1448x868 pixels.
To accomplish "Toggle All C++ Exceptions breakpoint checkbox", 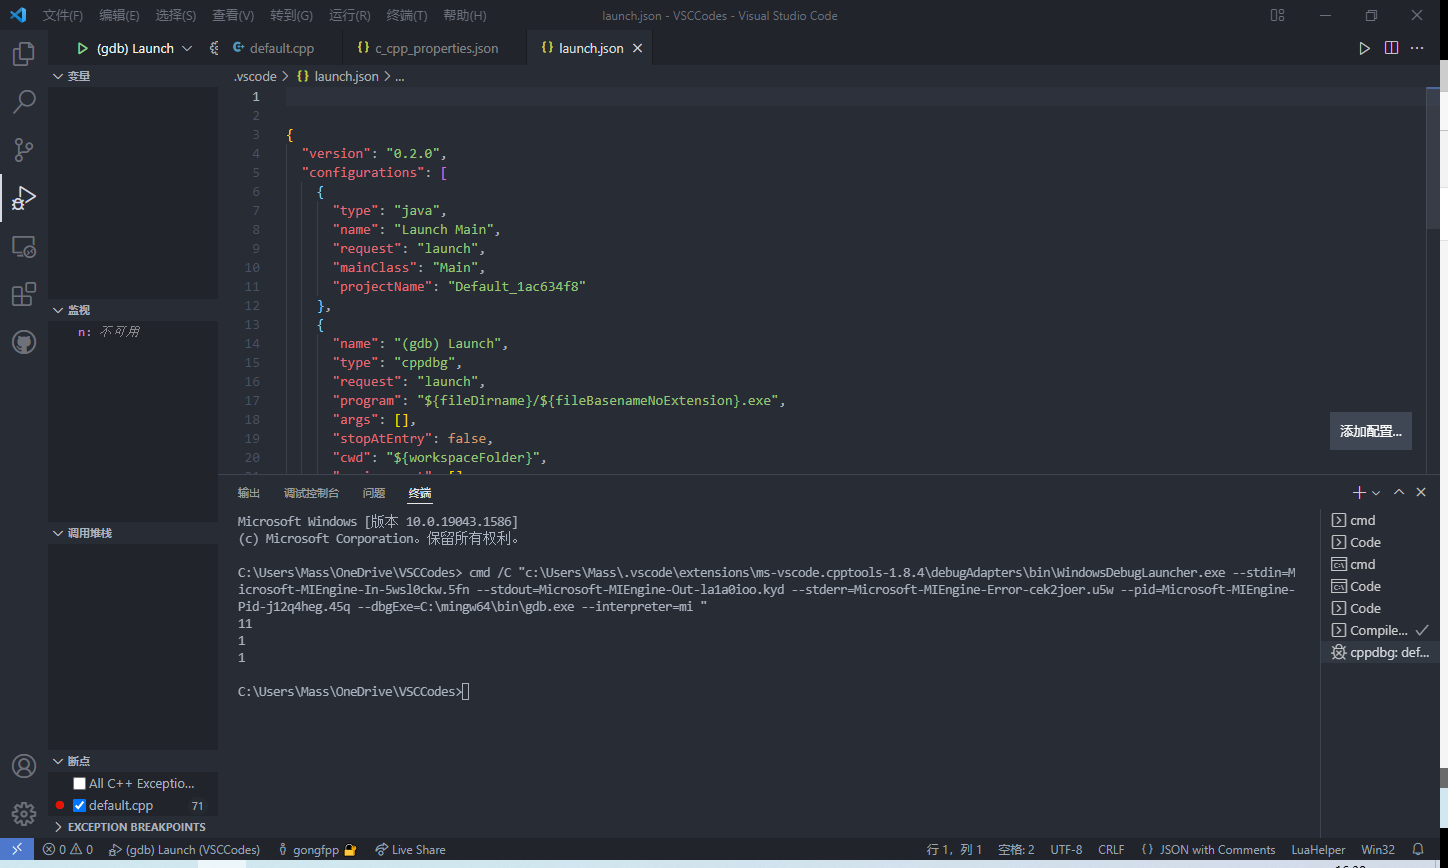I will (80, 784).
